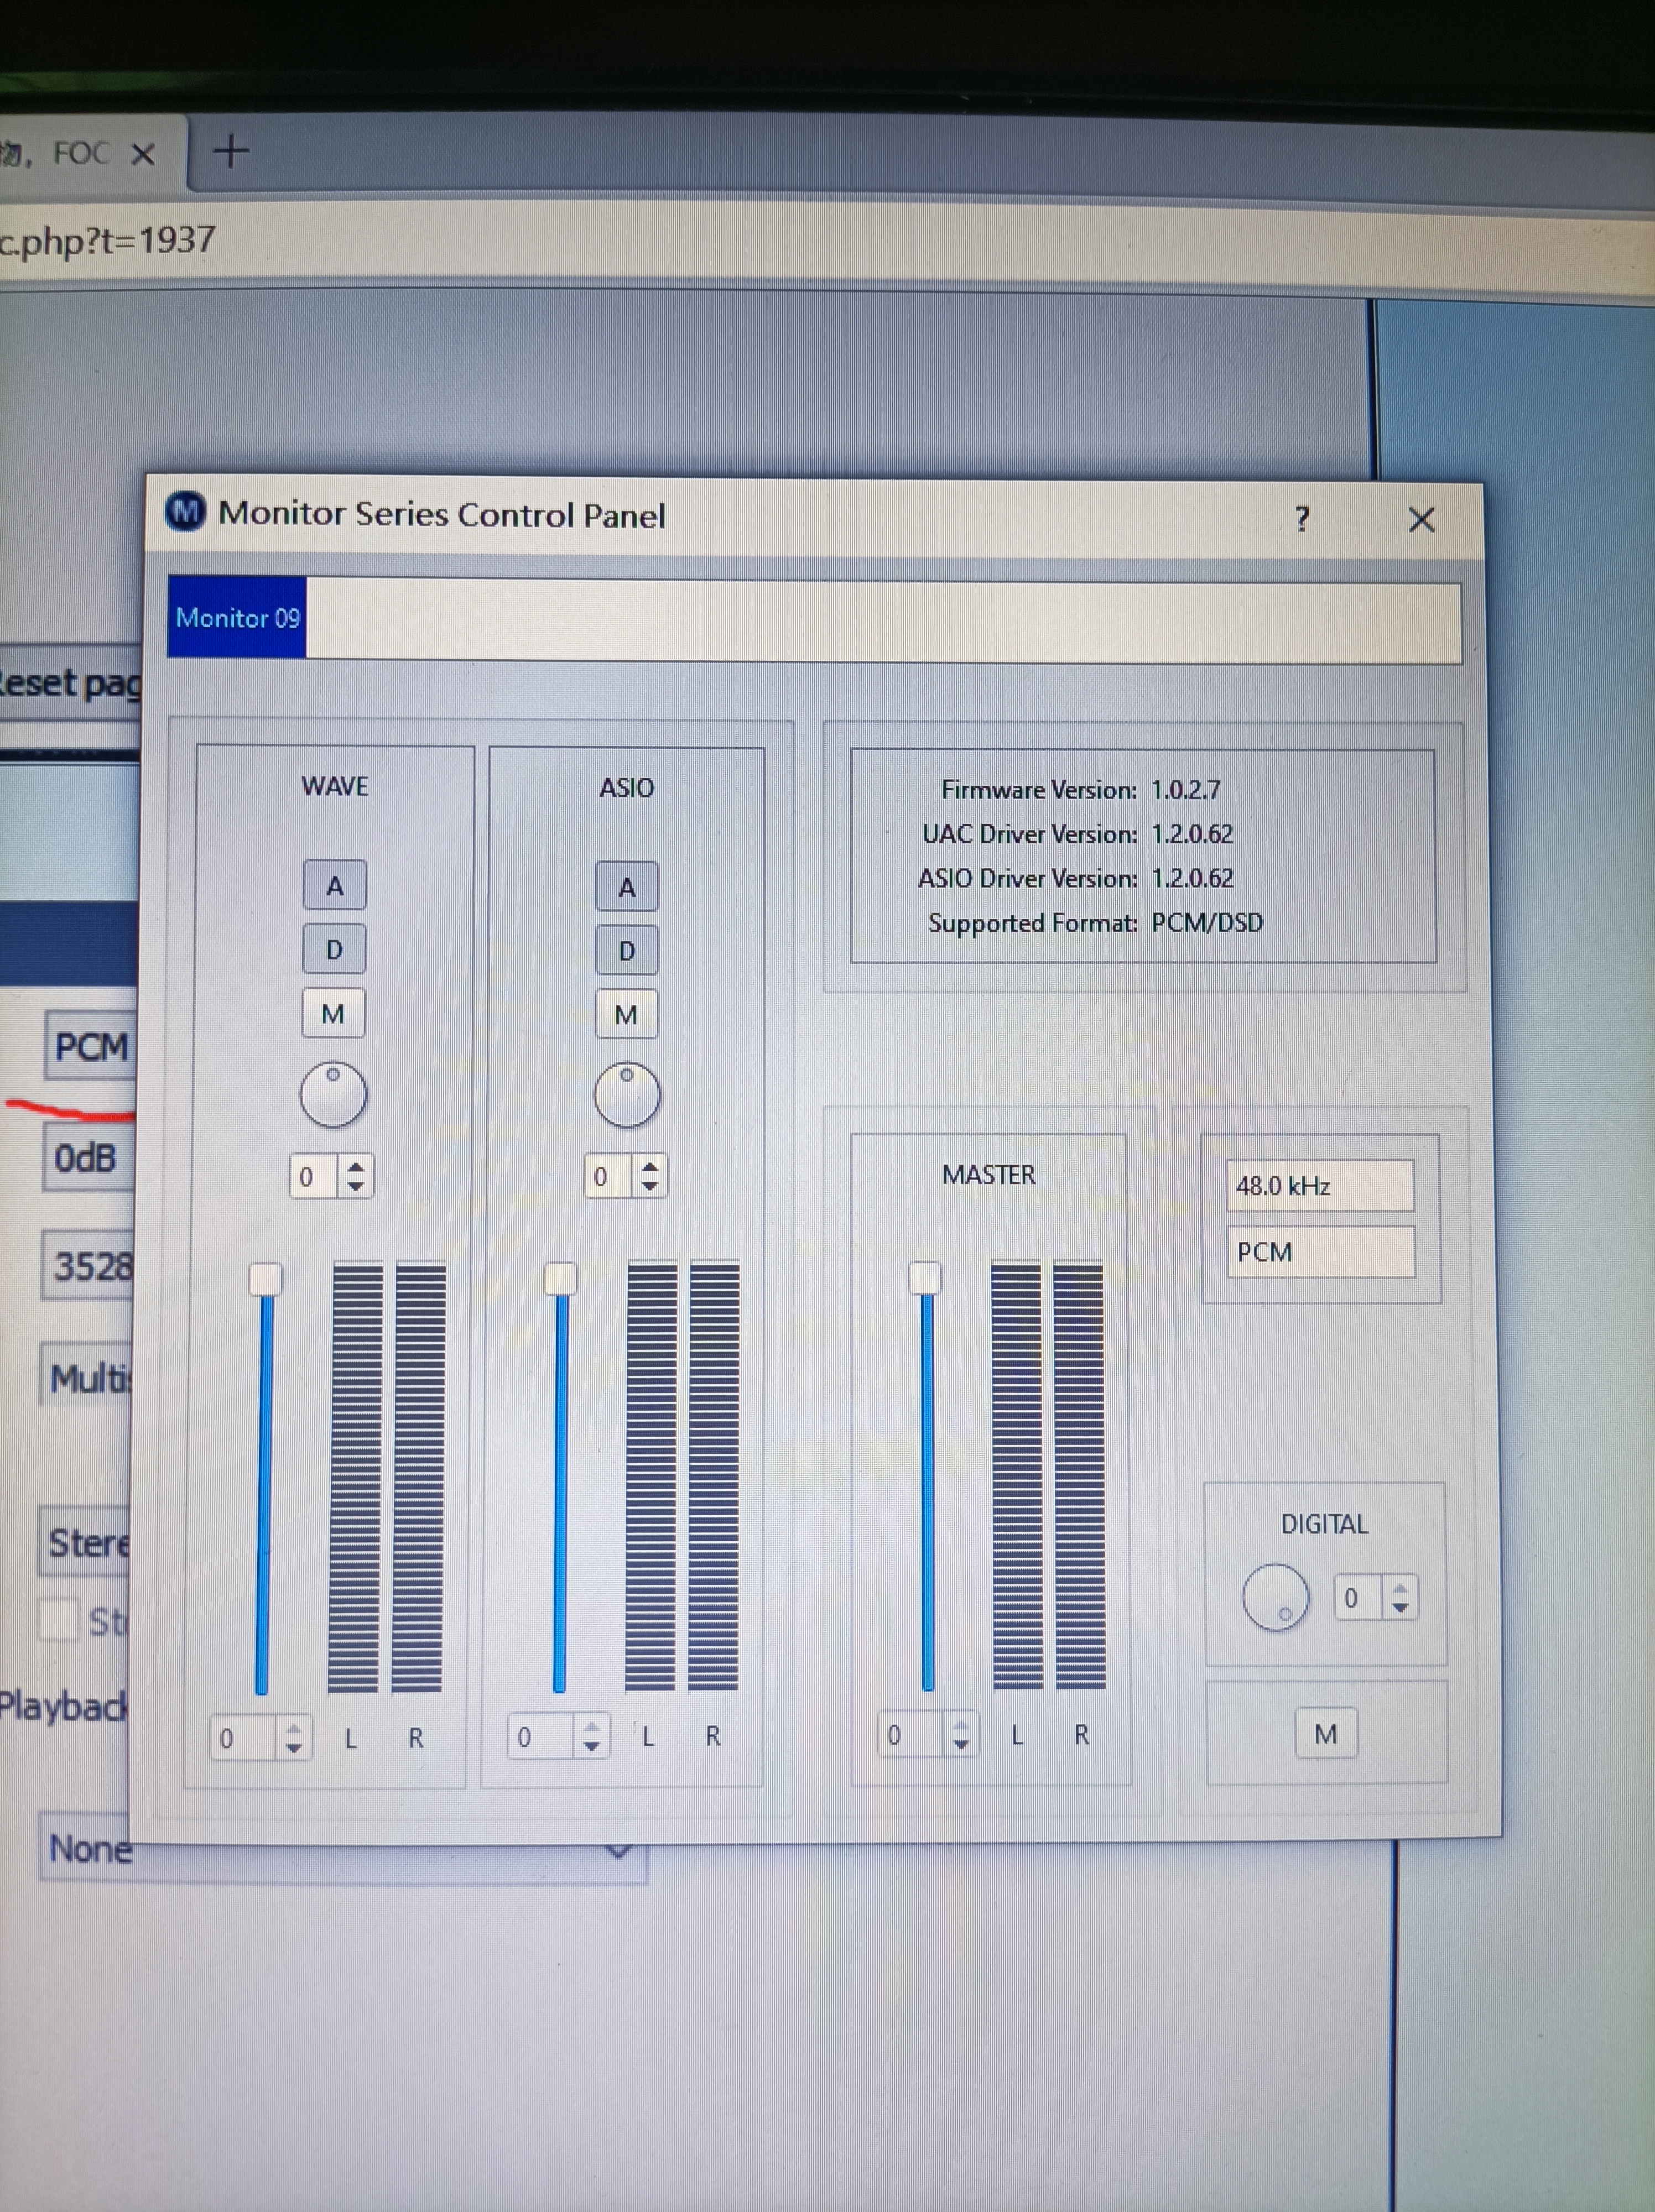Click the 48.0 kHz sample rate field
Viewport: 1655px width, 2212px height.
click(1319, 1186)
